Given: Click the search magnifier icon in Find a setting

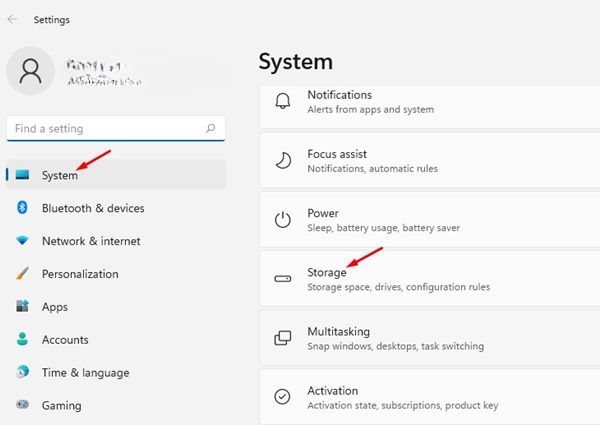Looking at the screenshot, I should click(210, 128).
